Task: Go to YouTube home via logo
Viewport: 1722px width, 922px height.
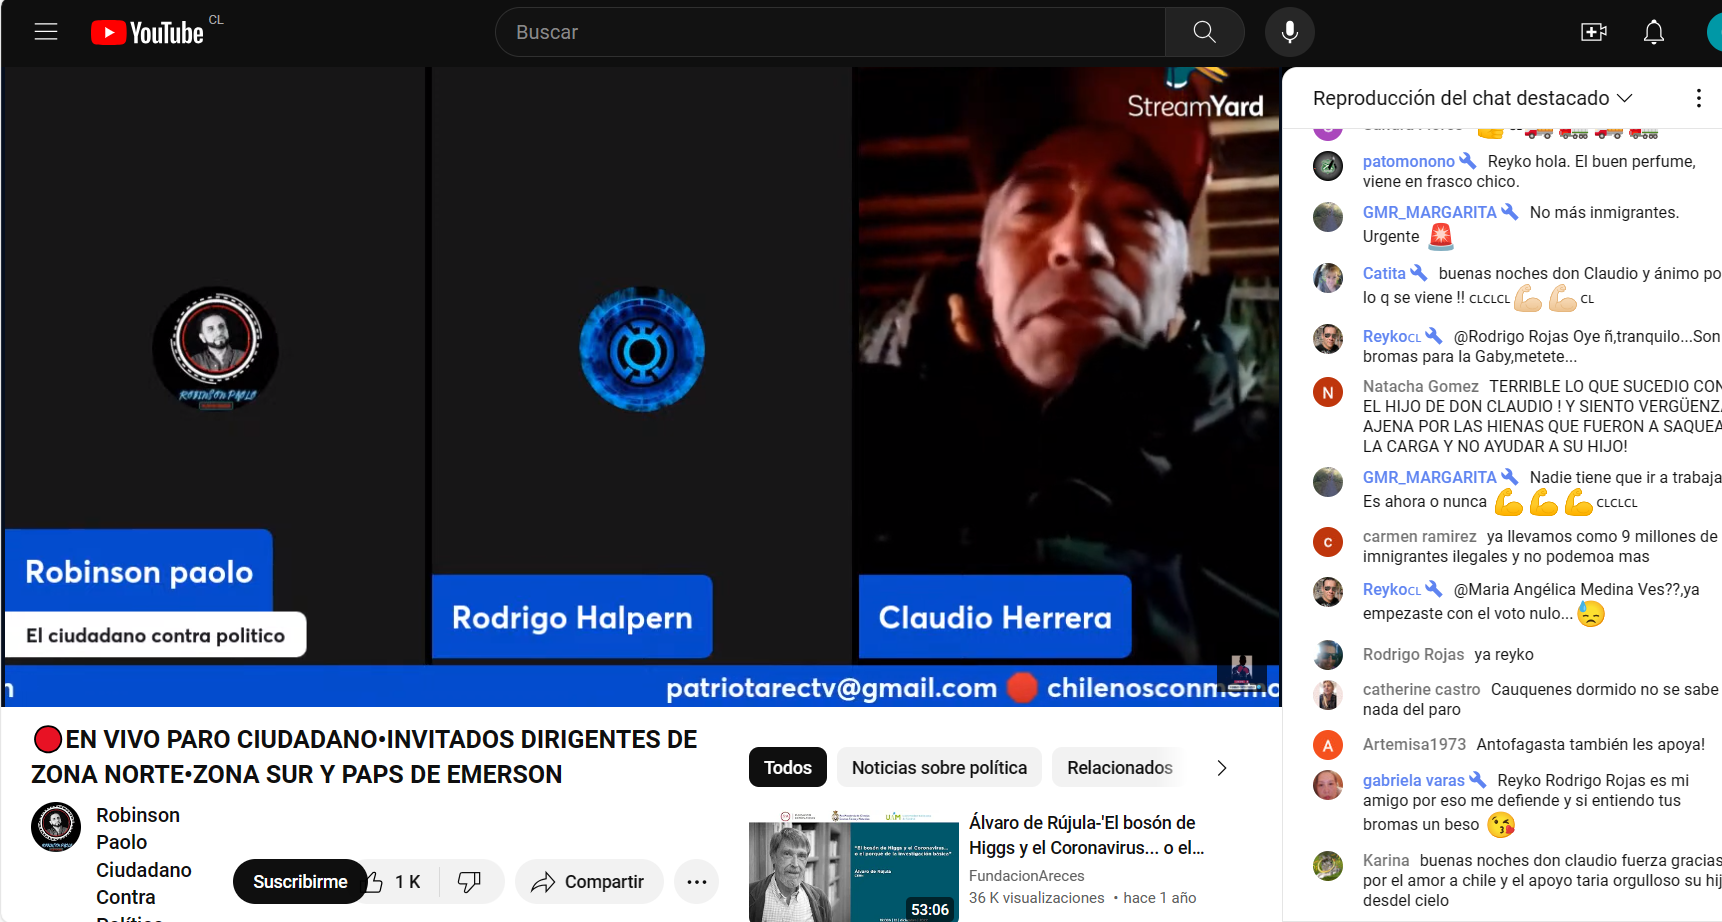Action: (148, 33)
